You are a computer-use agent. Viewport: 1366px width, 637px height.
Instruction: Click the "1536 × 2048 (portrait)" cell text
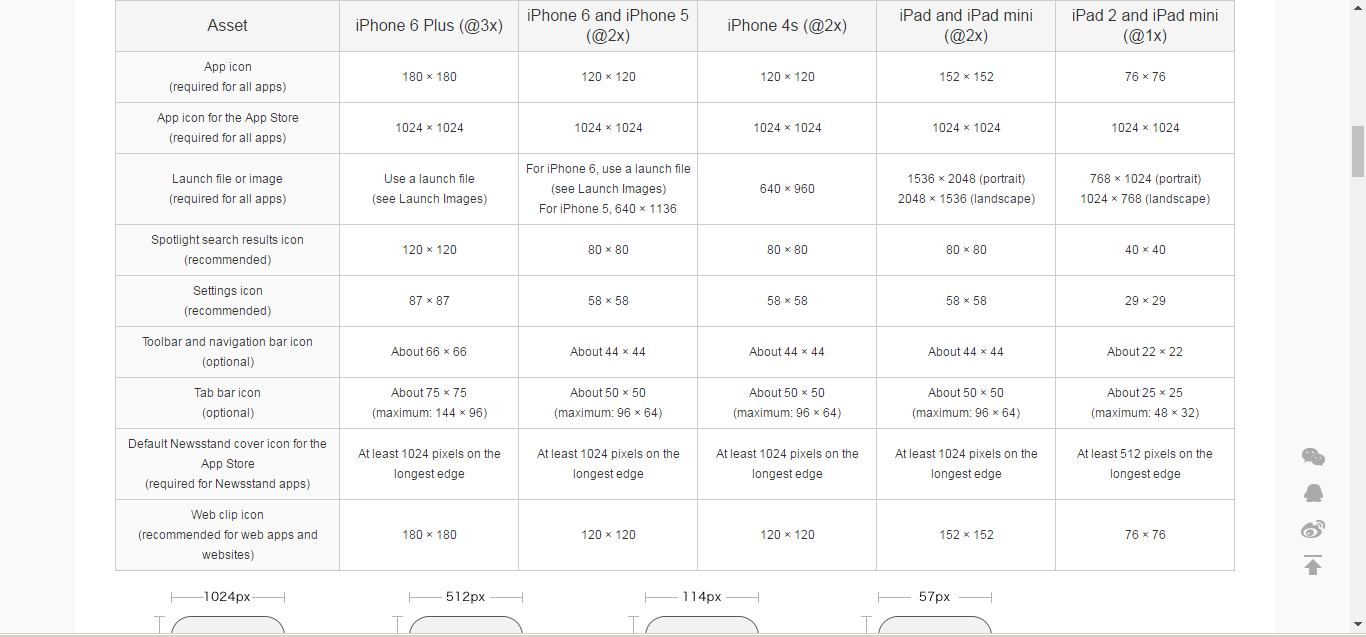coord(966,179)
